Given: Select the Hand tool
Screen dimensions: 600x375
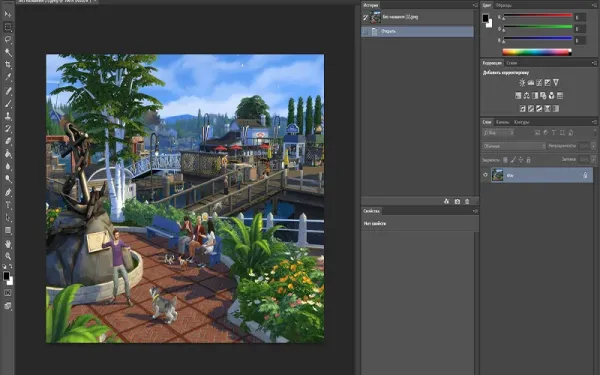Looking at the screenshot, I should pos(8,244).
